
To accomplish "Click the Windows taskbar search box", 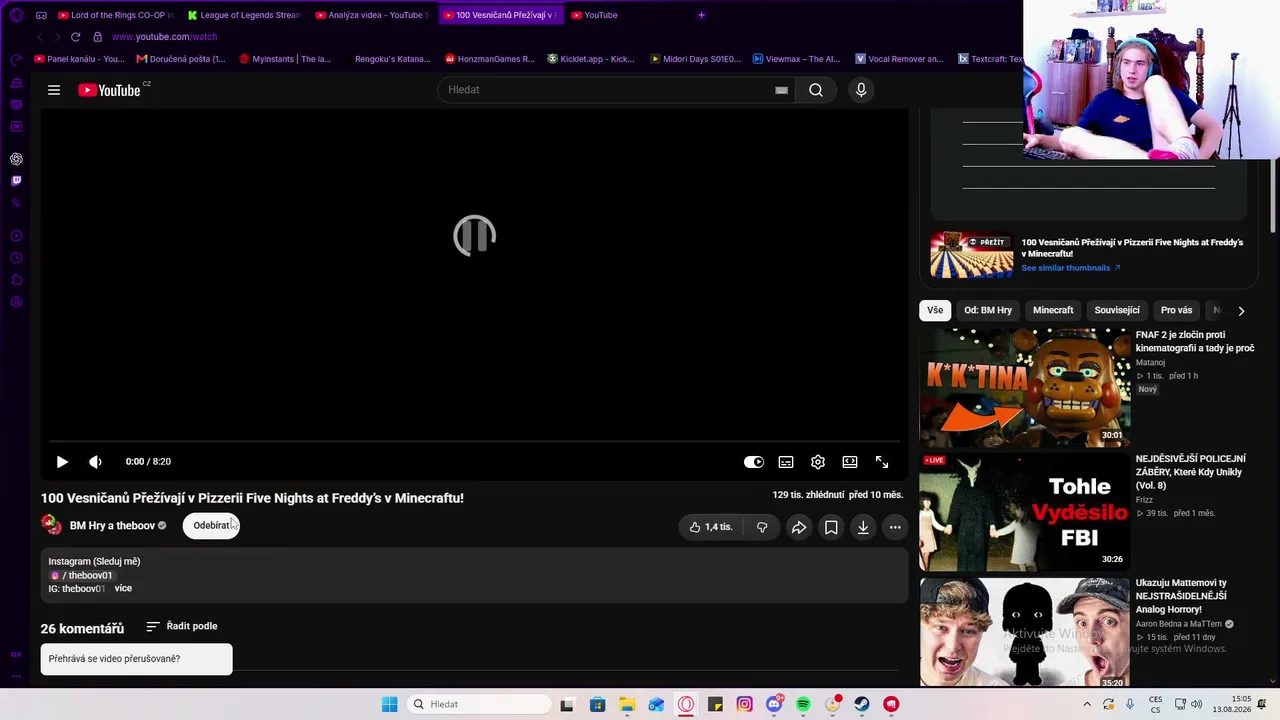I will pos(480,704).
